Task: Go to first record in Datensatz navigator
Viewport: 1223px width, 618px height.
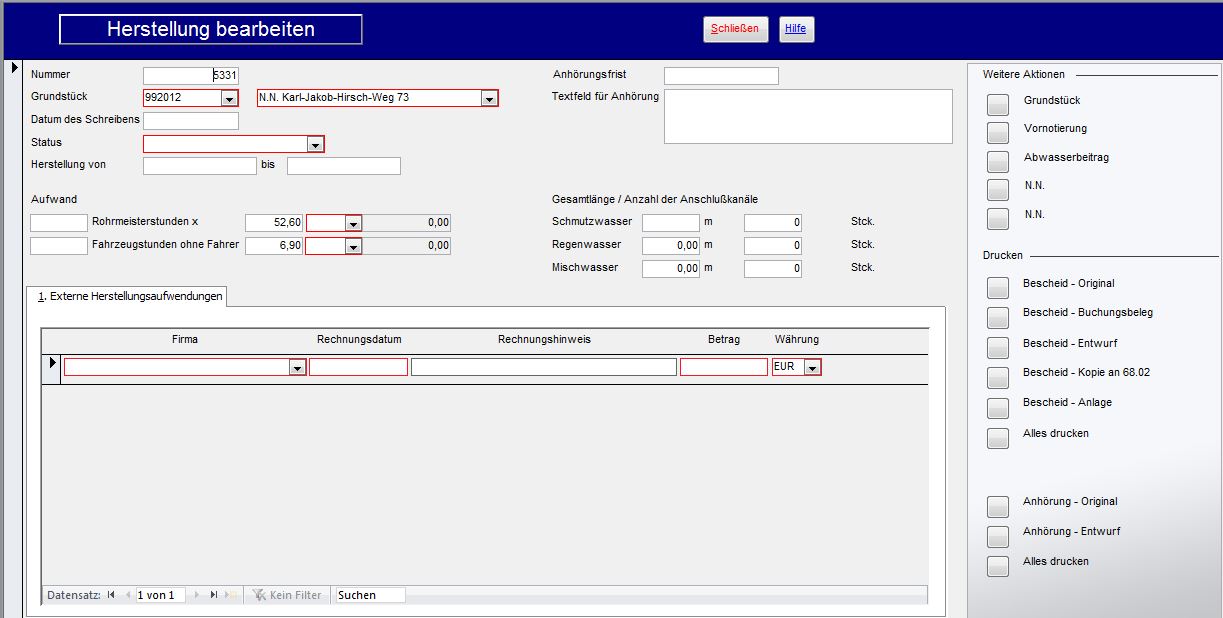Action: click(x=111, y=595)
